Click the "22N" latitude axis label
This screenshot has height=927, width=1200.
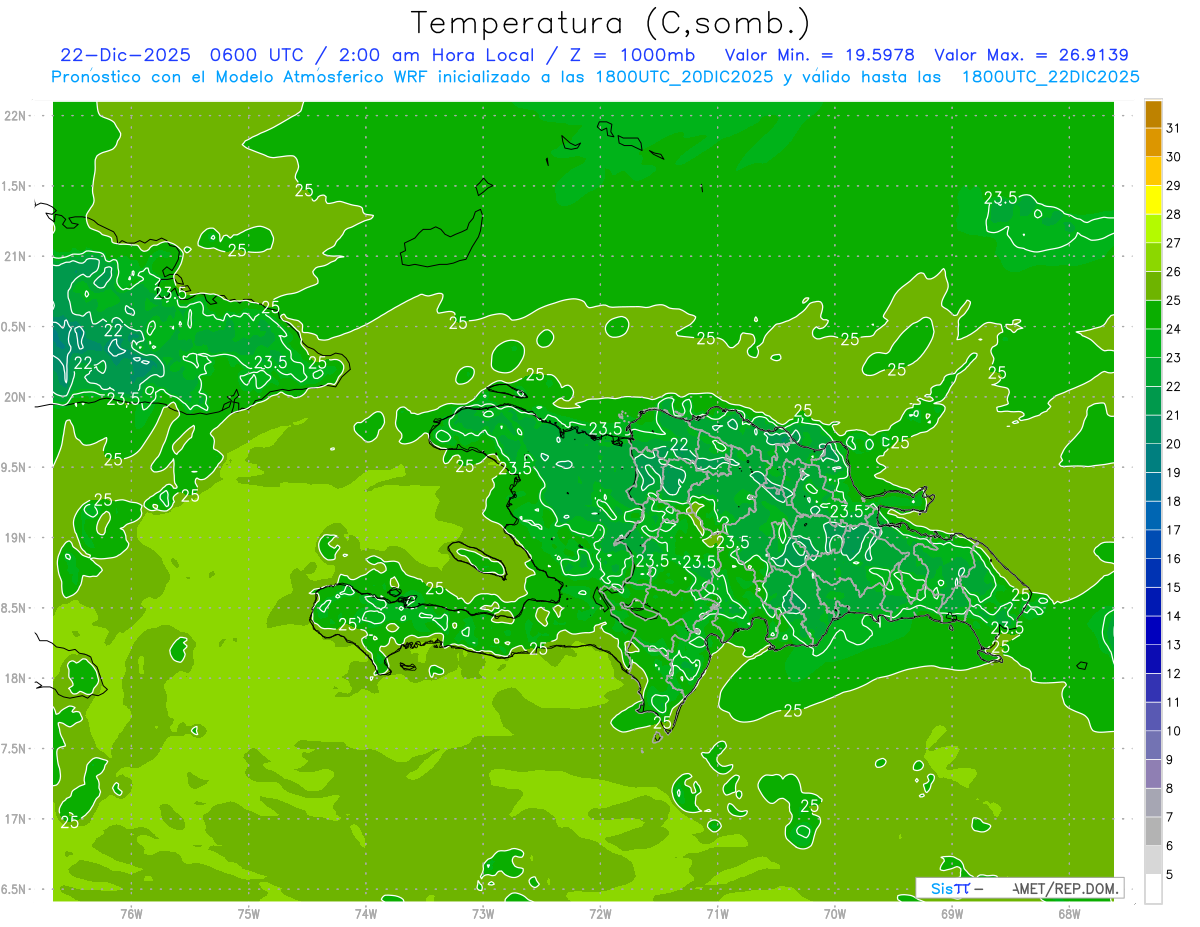tap(16, 116)
